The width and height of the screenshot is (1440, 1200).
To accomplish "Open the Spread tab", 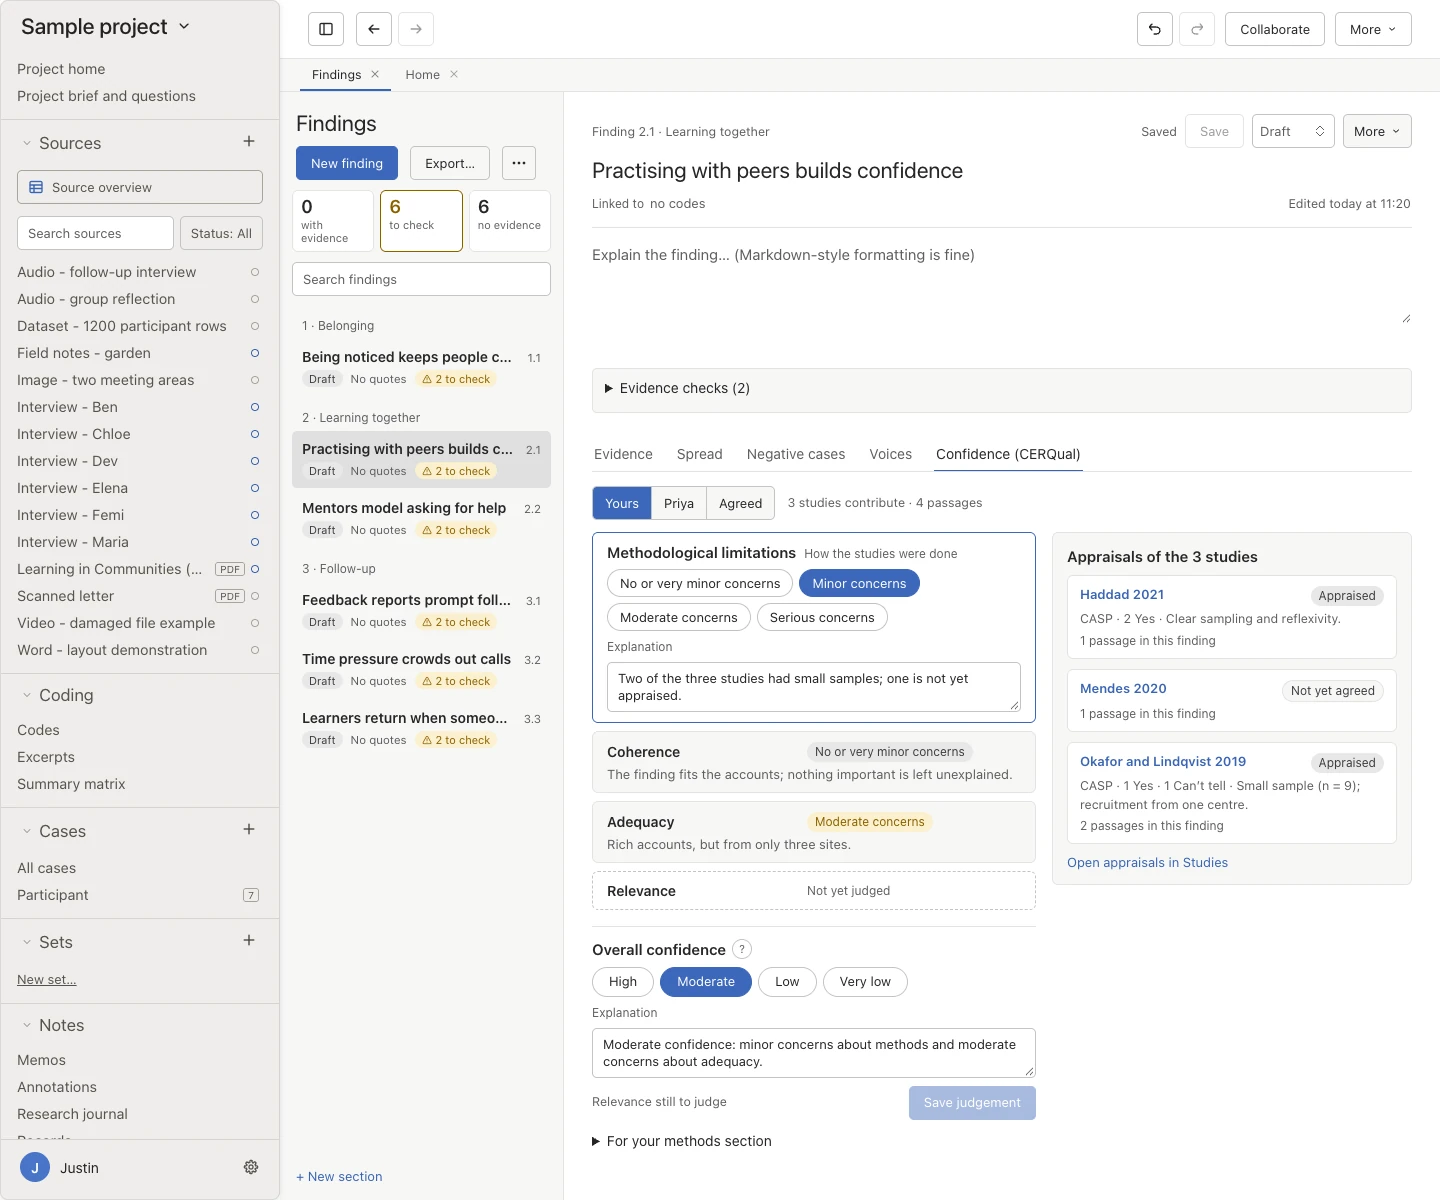I will [x=699, y=454].
